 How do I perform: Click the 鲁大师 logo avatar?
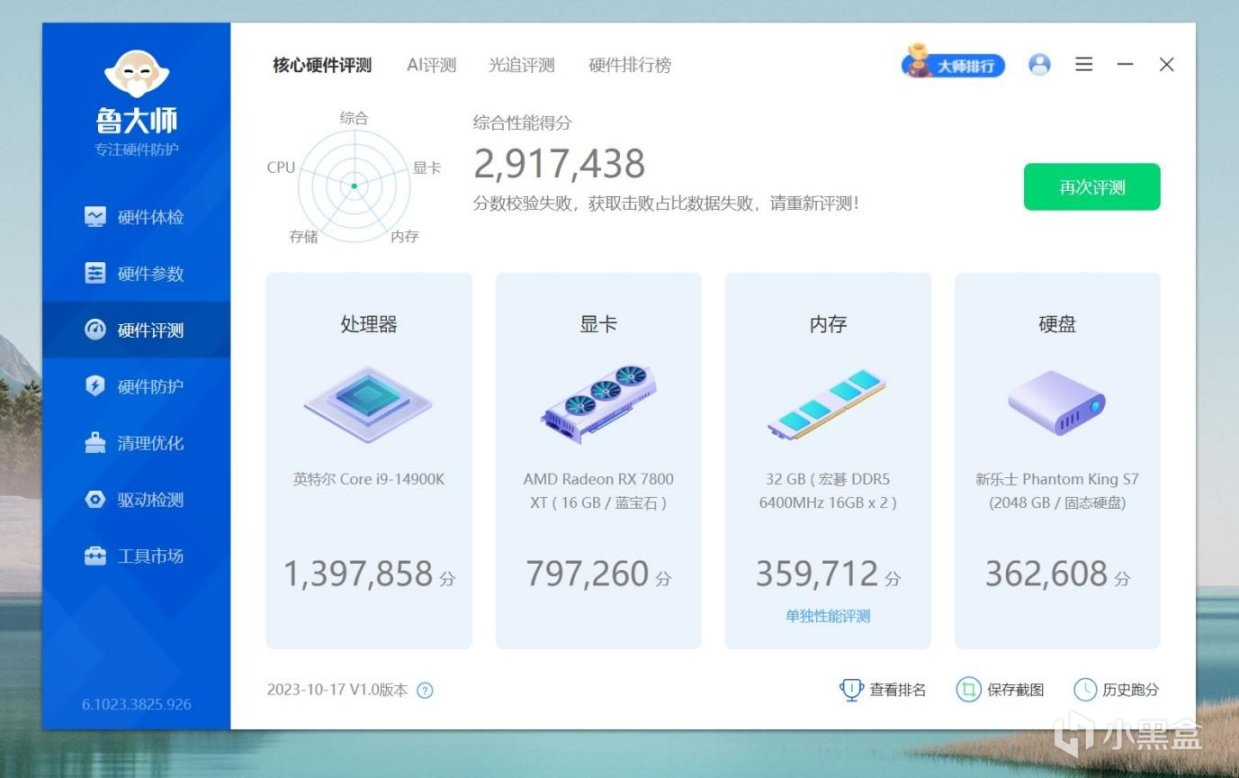point(137,75)
